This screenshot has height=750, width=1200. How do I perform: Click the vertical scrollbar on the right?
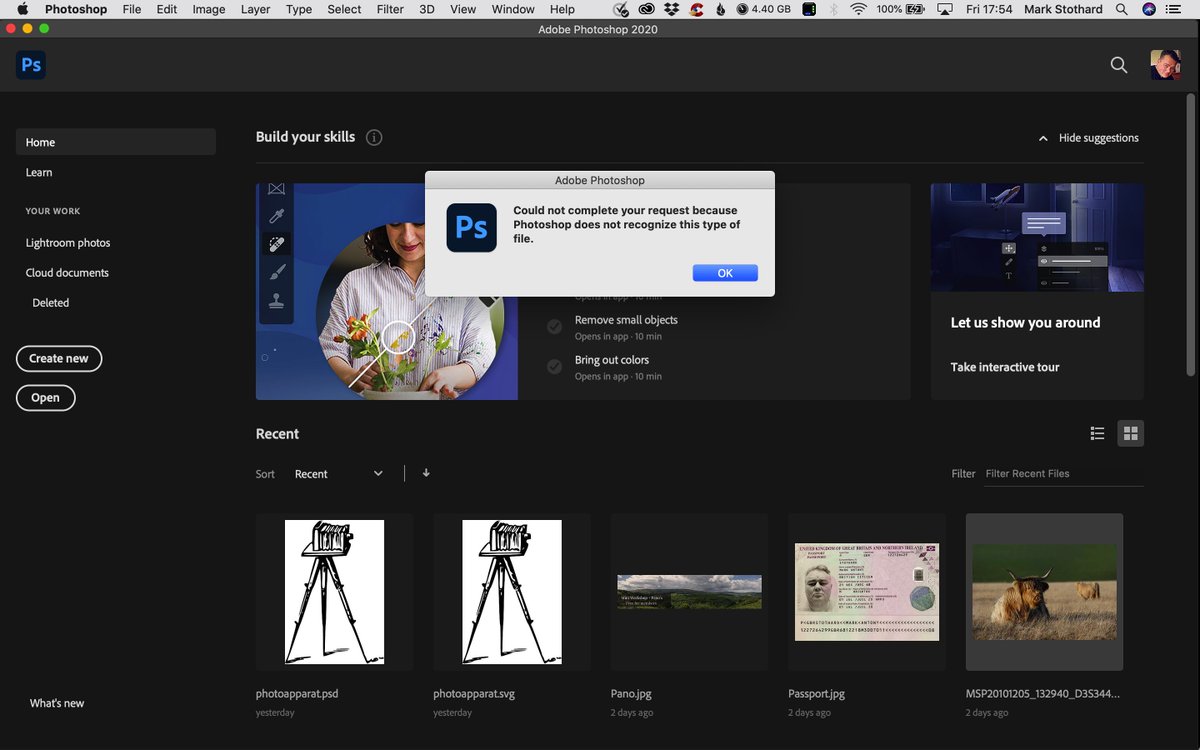click(x=1190, y=235)
